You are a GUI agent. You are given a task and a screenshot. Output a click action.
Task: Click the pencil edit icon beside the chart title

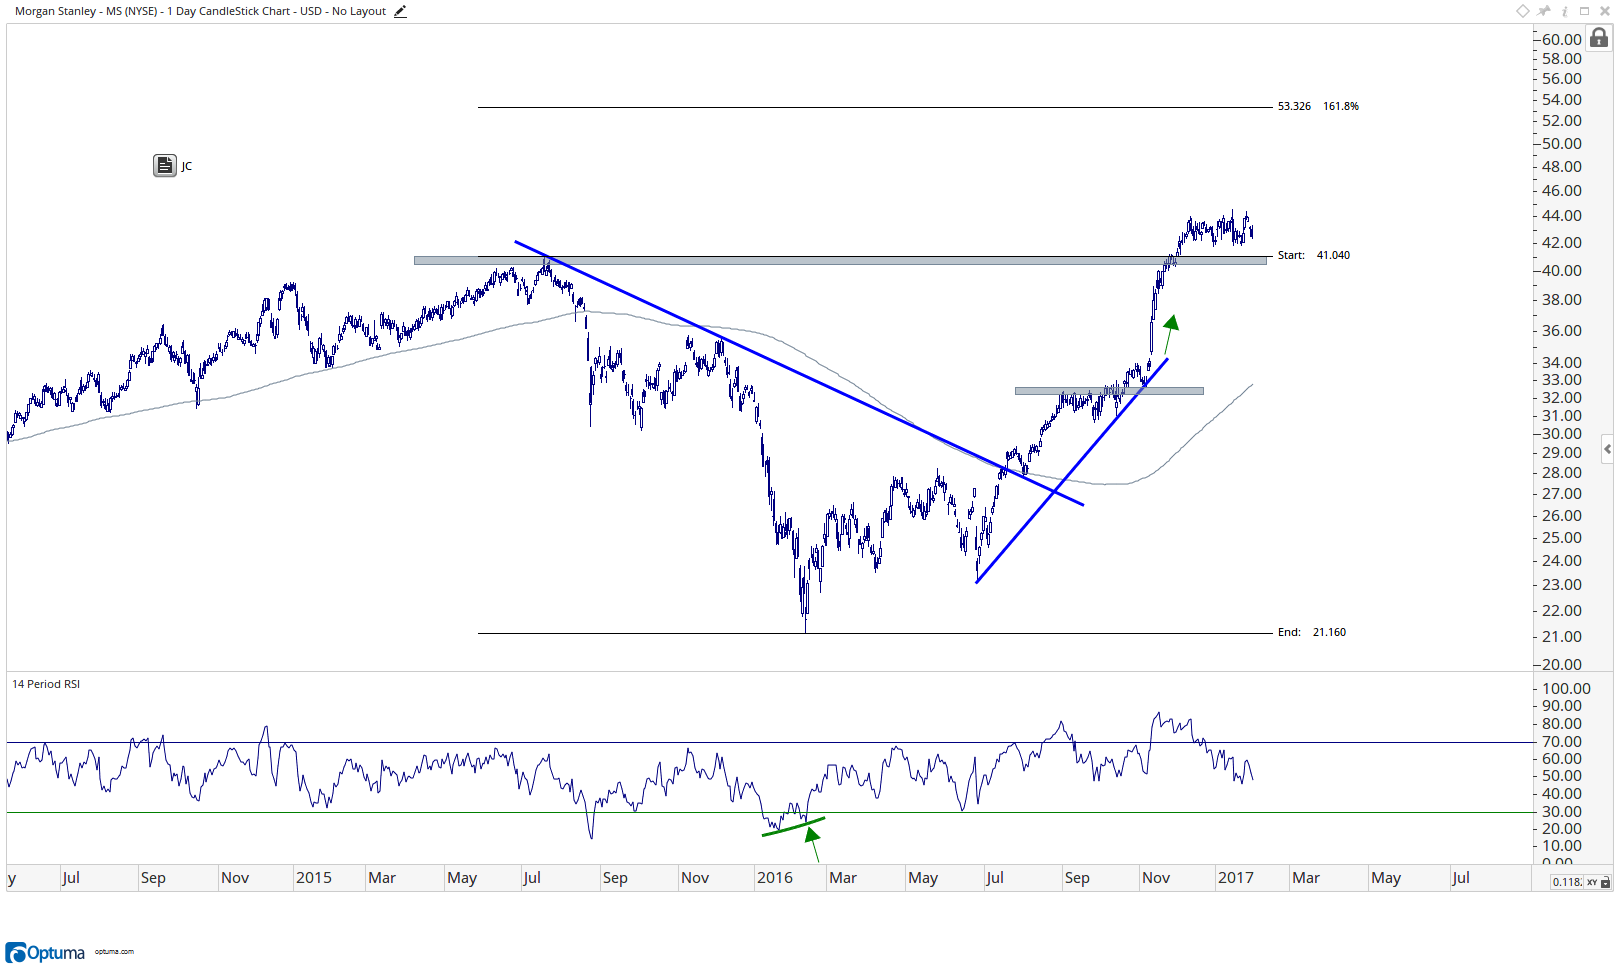[400, 11]
